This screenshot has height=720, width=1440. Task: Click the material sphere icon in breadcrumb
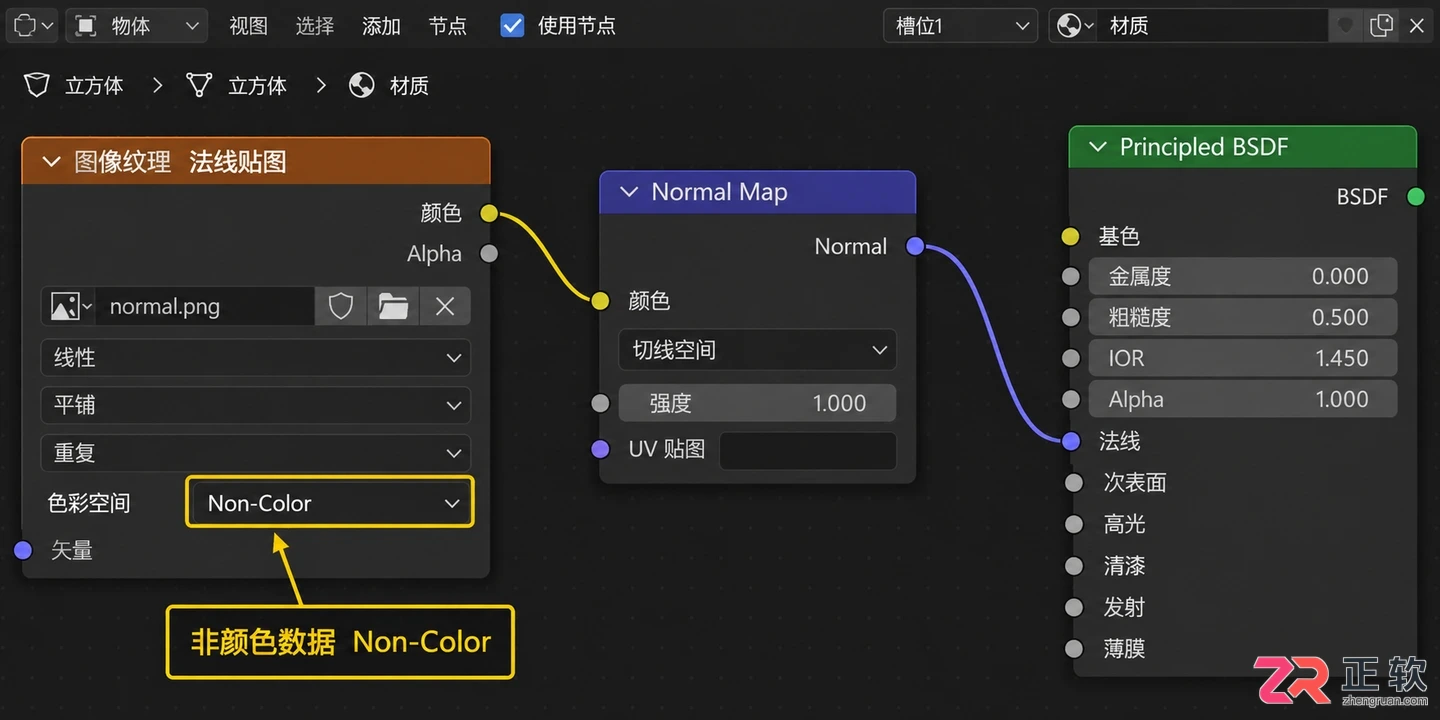coord(362,85)
